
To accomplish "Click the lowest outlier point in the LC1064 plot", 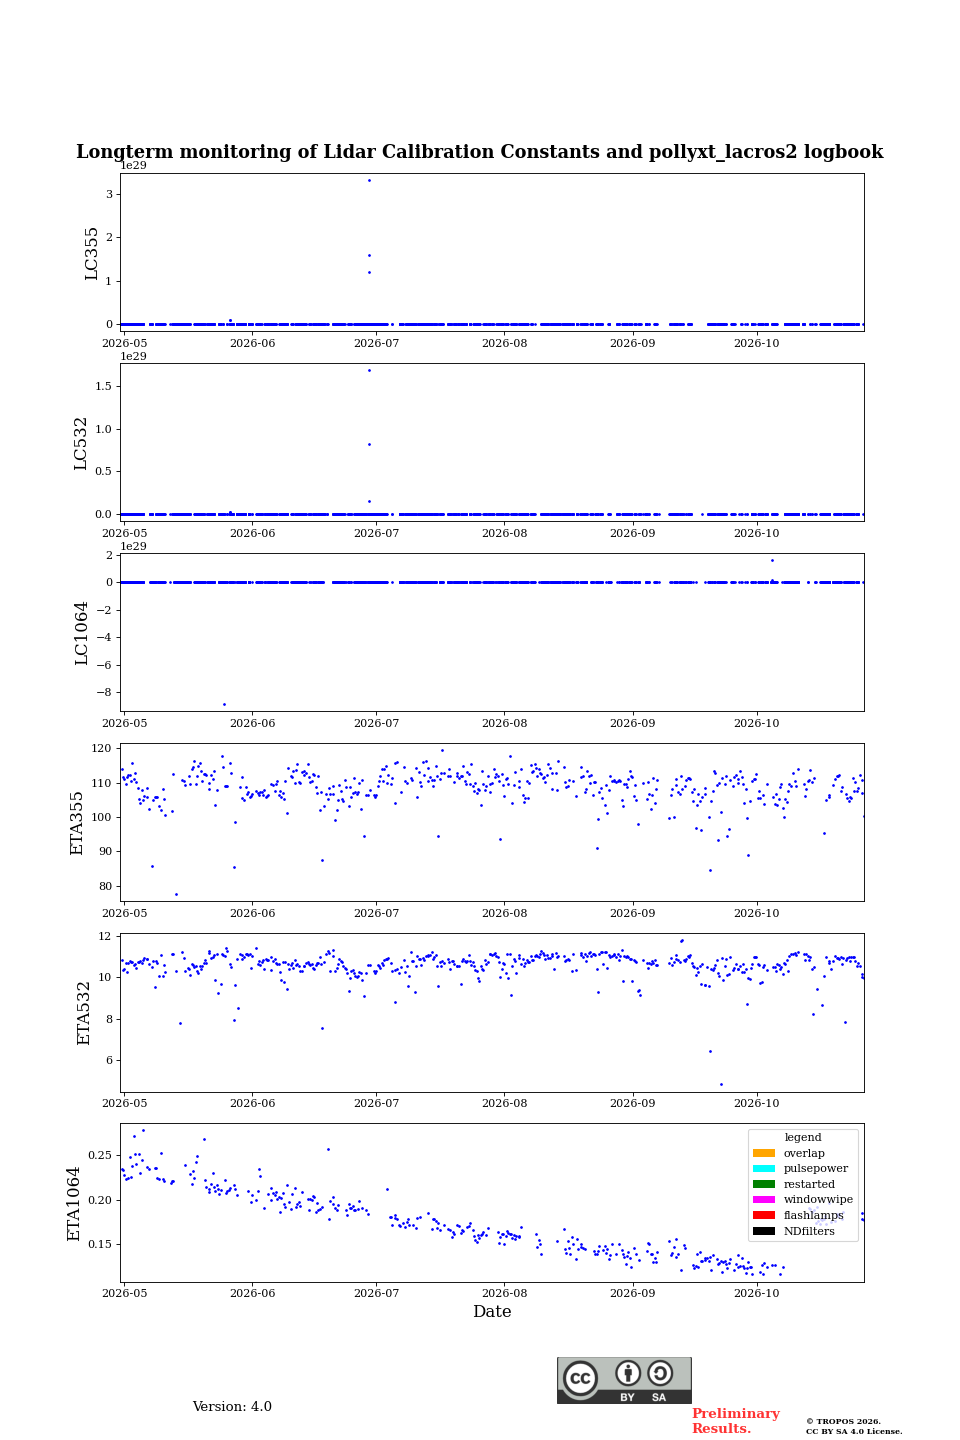I will 224,704.
